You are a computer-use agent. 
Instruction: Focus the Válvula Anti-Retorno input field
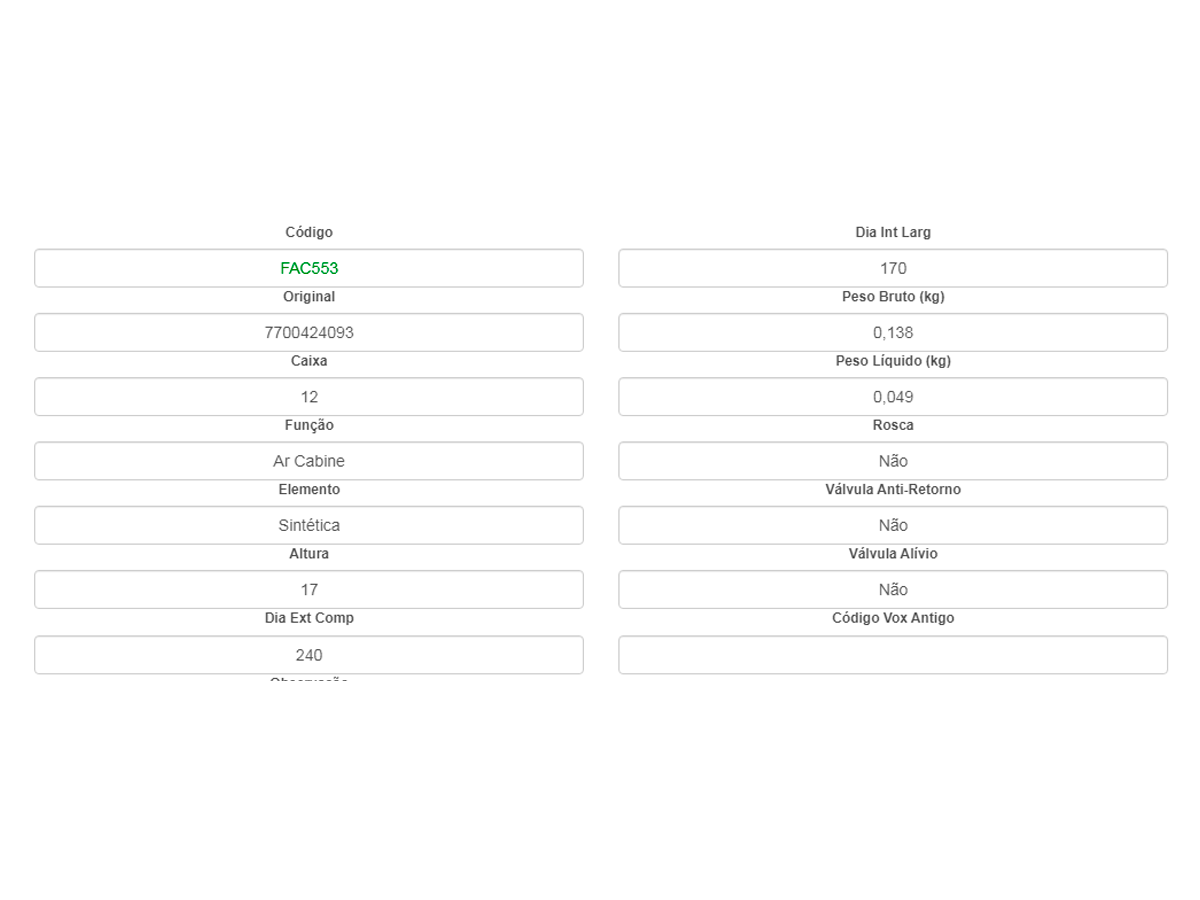[x=893, y=525]
